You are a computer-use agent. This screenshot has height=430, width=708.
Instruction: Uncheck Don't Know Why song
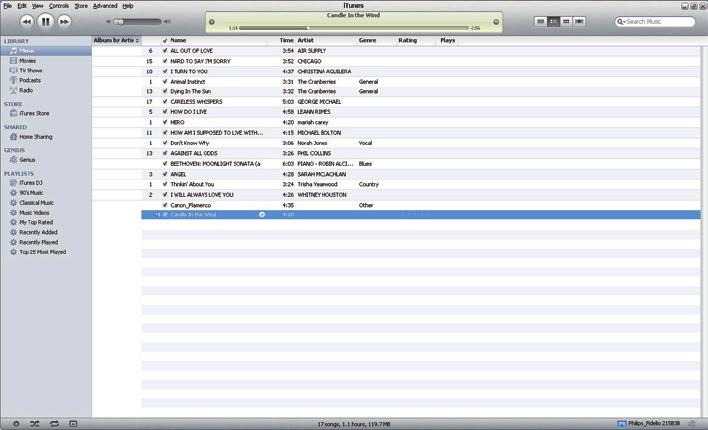click(165, 143)
